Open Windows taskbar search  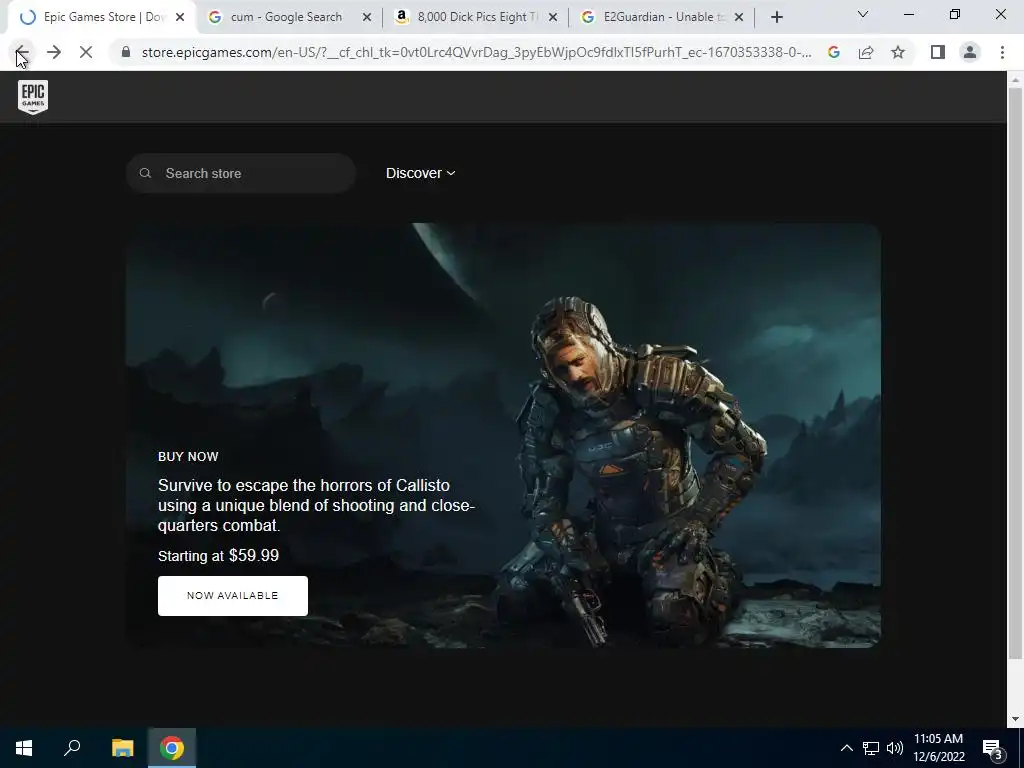point(72,748)
